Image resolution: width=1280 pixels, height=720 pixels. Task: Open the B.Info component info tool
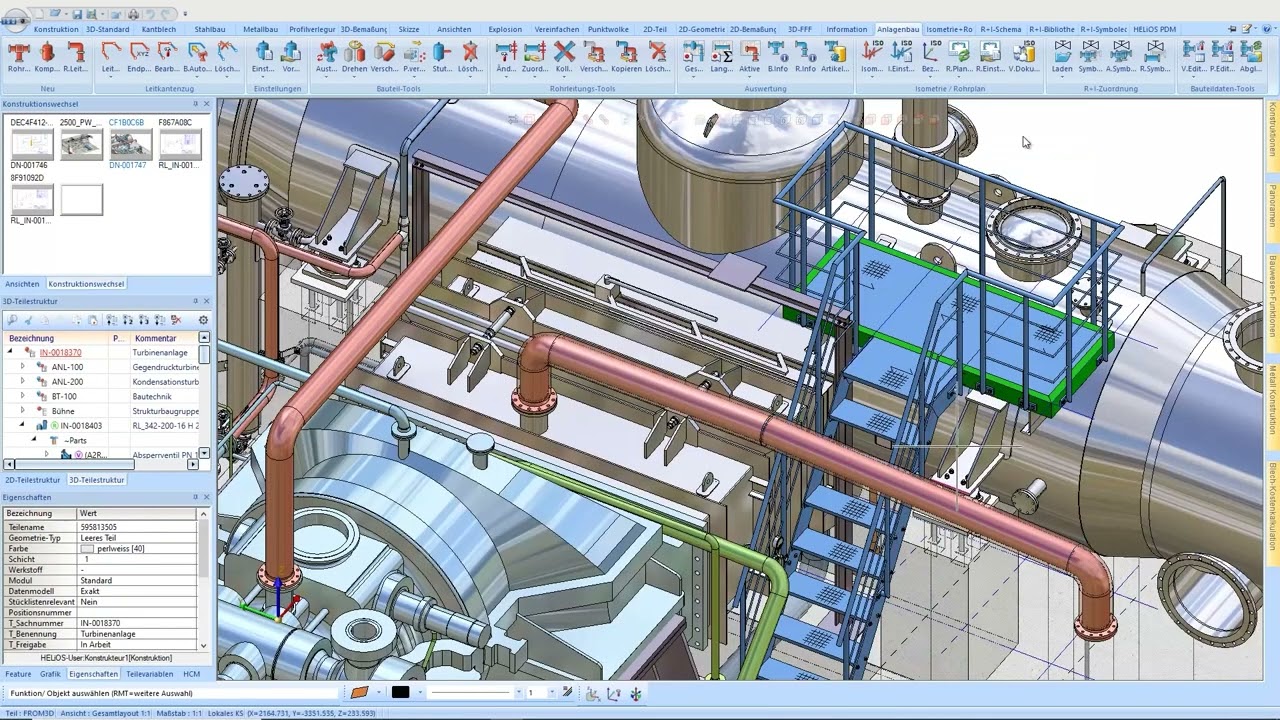(778, 57)
